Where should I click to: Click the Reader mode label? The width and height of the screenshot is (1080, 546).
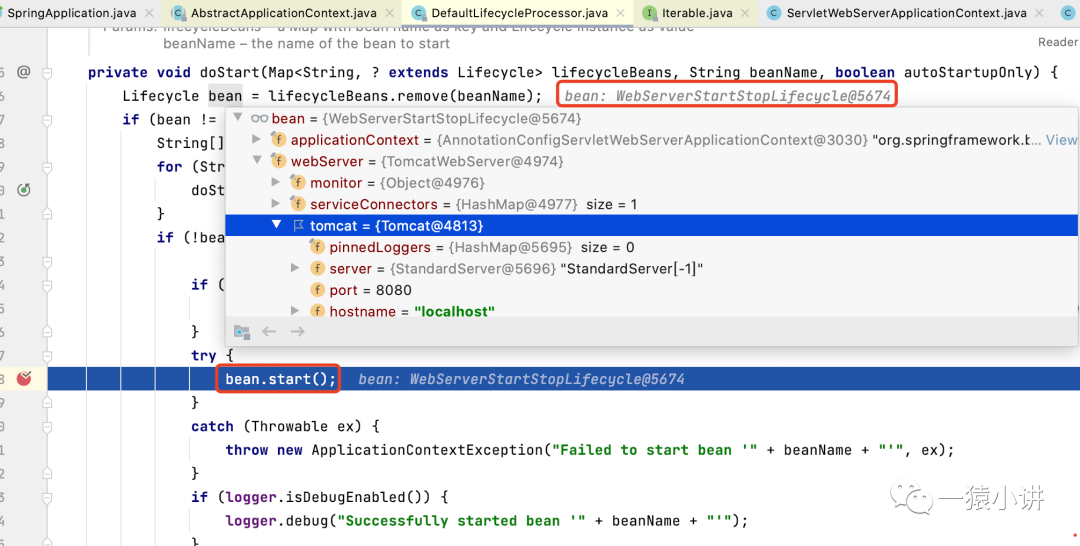[x=1059, y=42]
